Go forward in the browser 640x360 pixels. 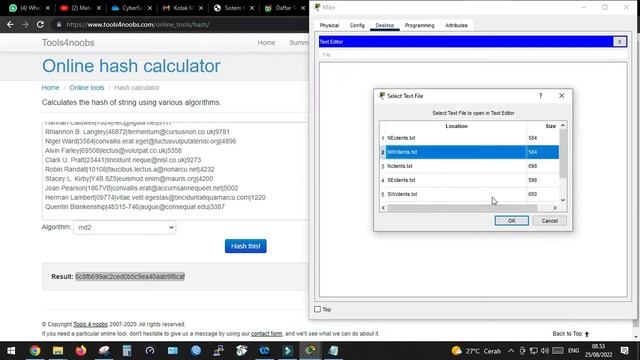pos(25,24)
